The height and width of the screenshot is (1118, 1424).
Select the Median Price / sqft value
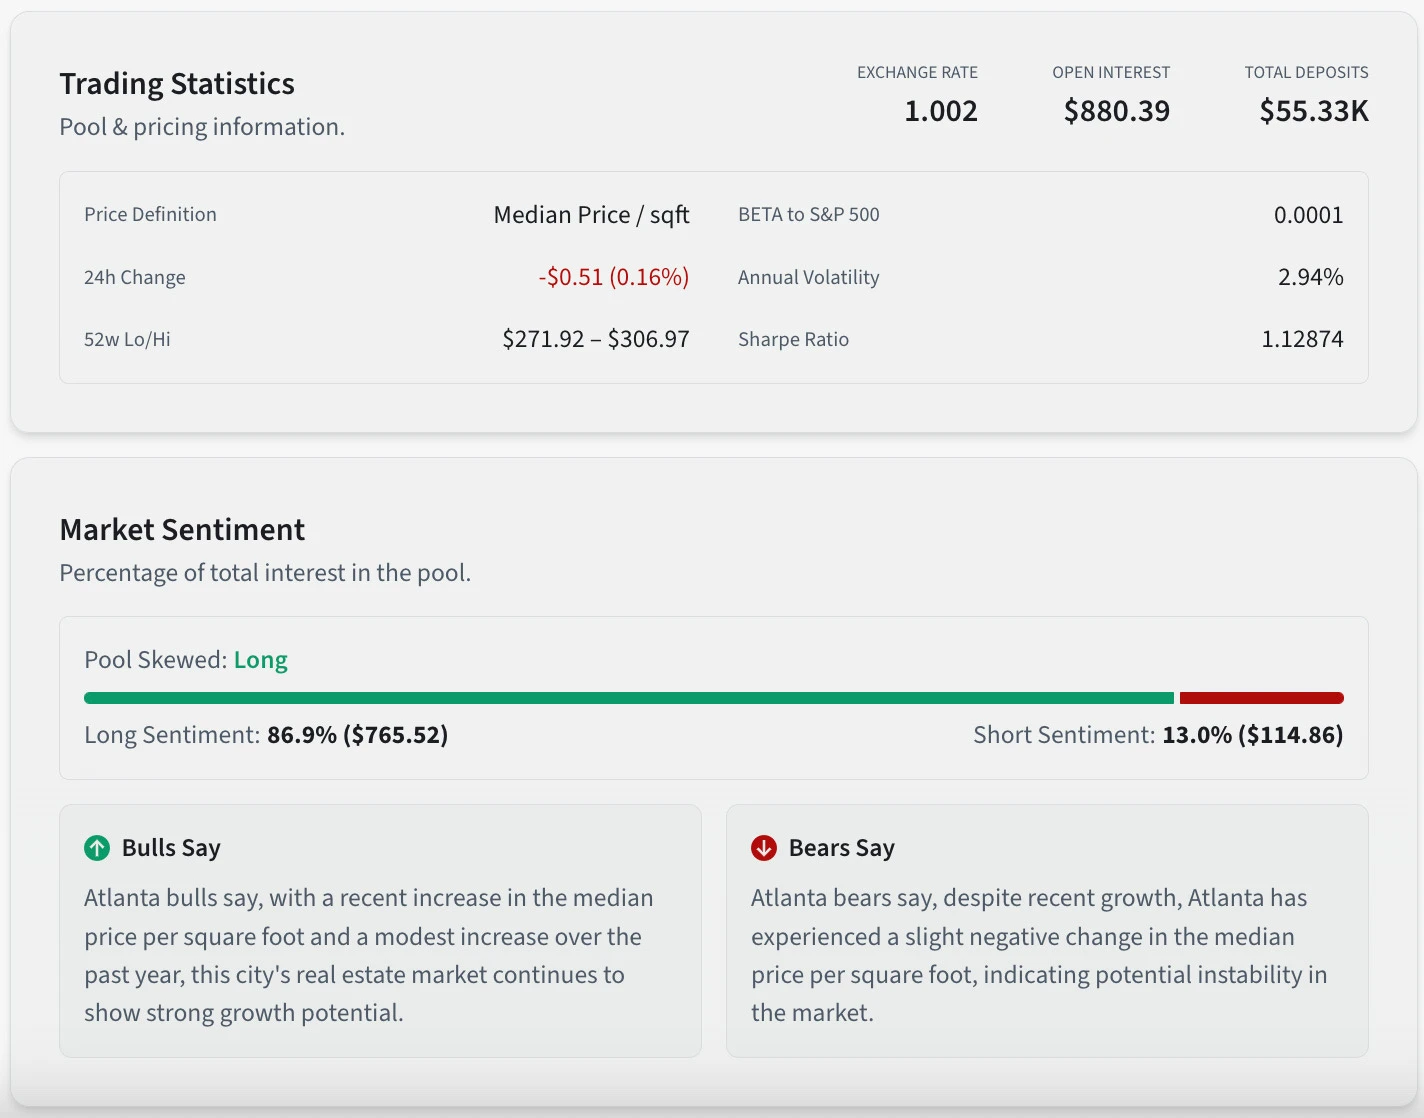click(x=591, y=215)
